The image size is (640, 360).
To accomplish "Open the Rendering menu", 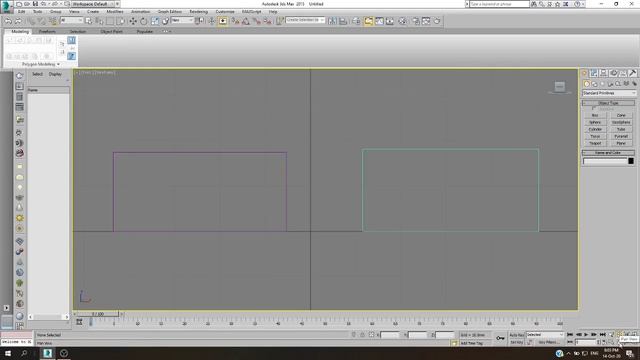I will point(199,12).
